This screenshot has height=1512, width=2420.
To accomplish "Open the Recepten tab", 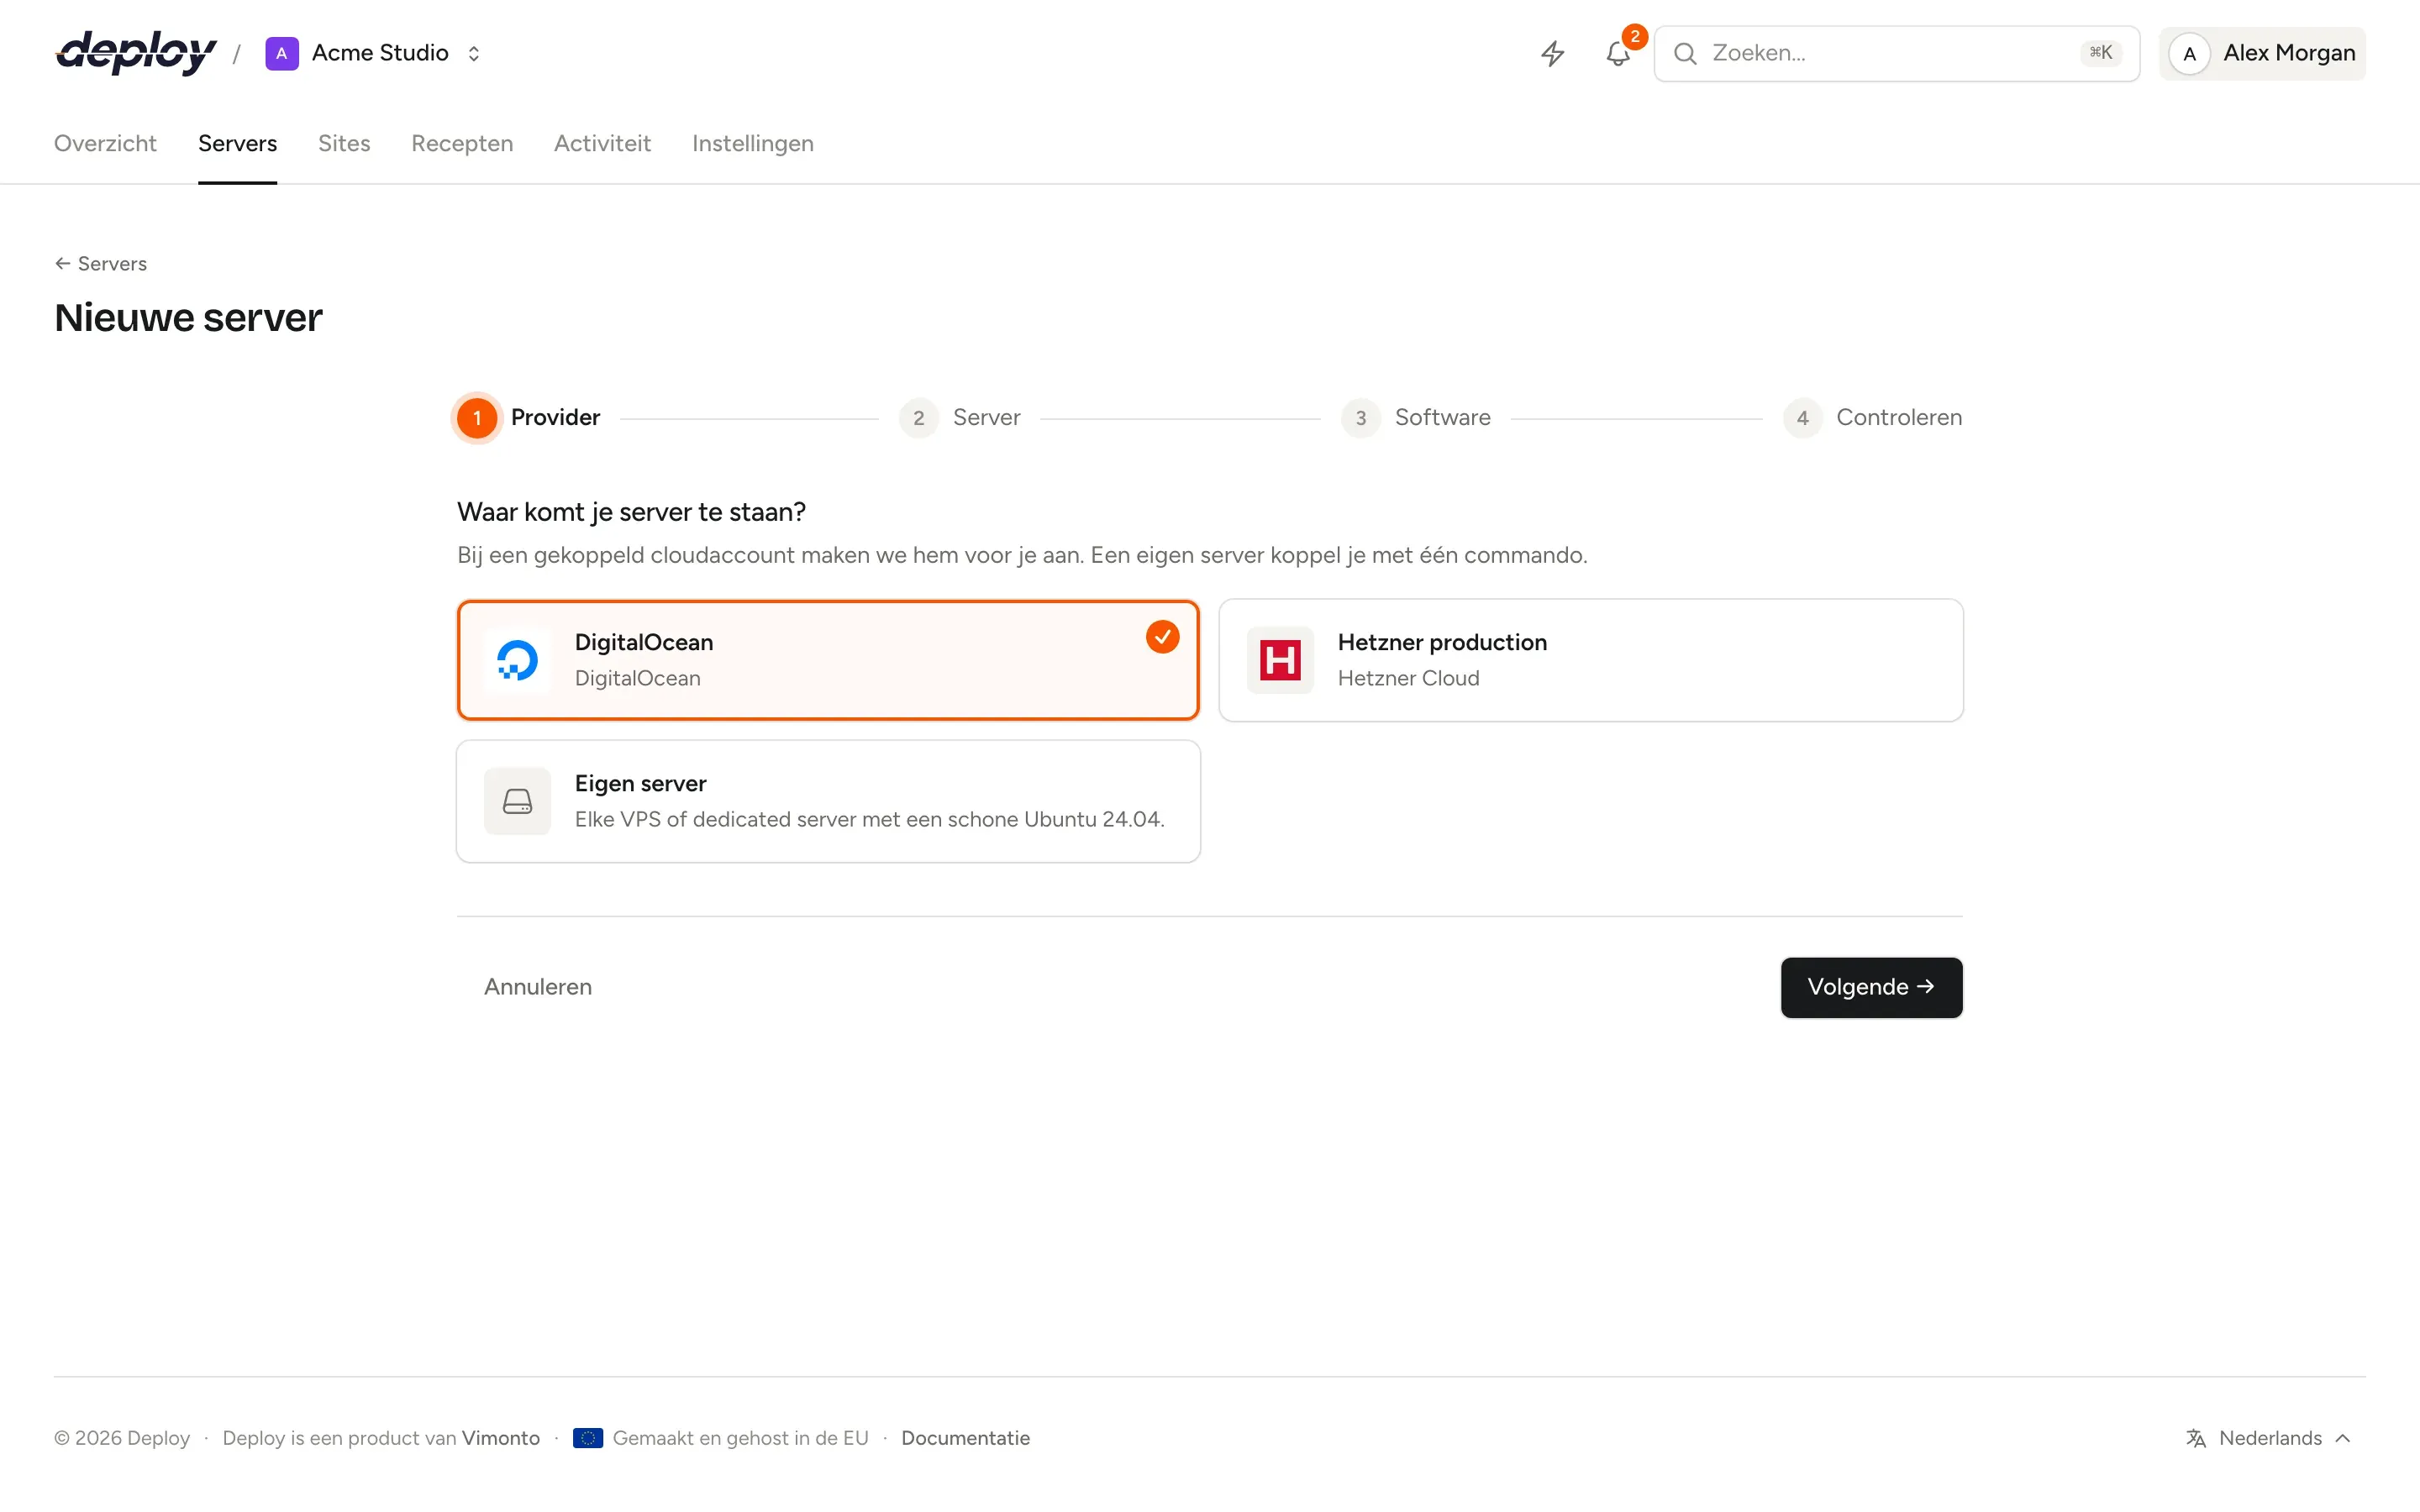I will 462,143.
